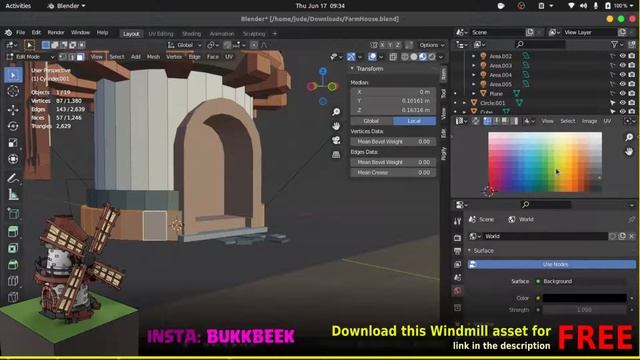640x360 pixels.
Task: Open the Mesh menu
Action: coord(153,57)
